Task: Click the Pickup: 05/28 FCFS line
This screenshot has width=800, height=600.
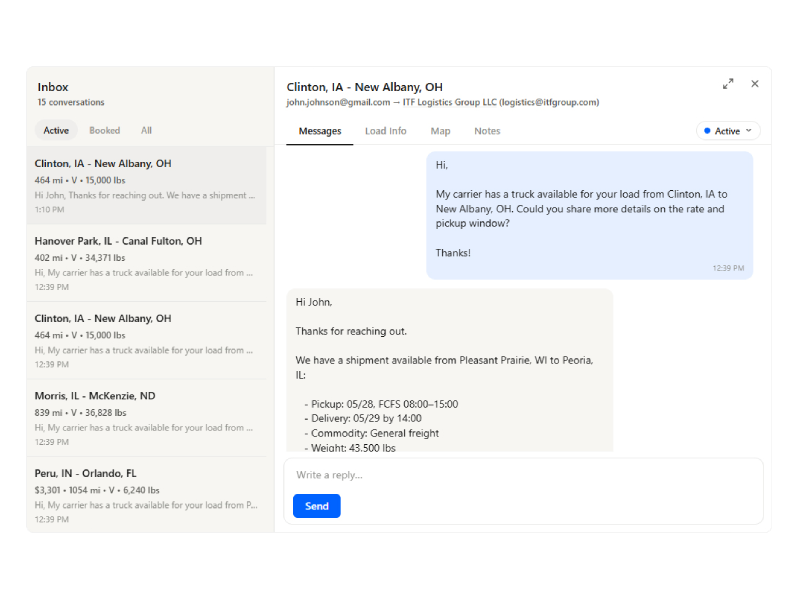Action: coord(381,404)
